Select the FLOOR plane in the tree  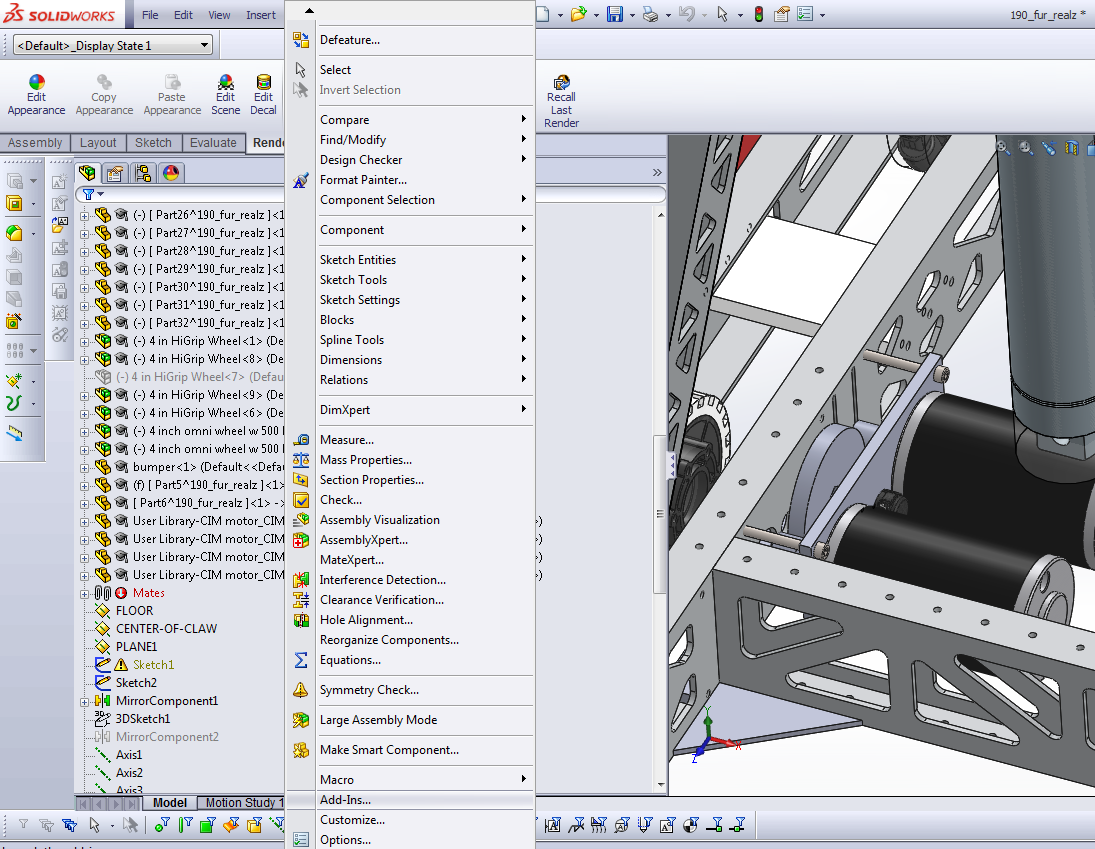(134, 611)
